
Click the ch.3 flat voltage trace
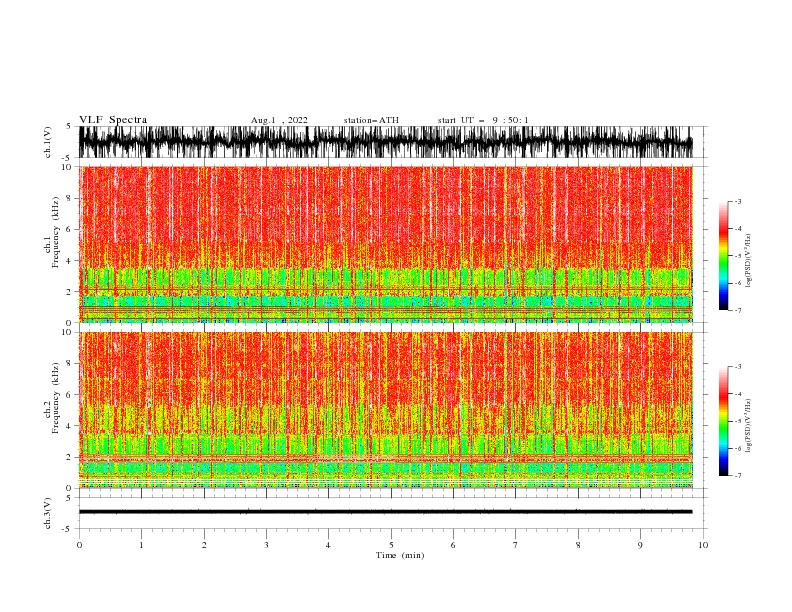385,512
